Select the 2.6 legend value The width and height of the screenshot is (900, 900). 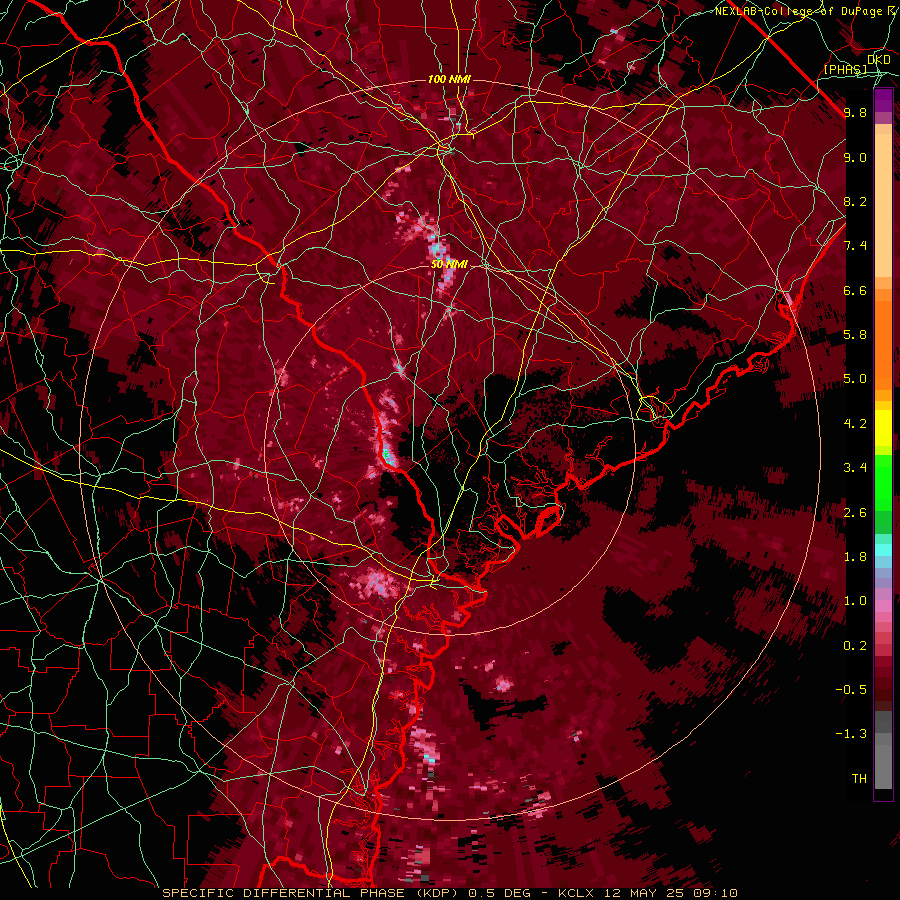(x=855, y=513)
